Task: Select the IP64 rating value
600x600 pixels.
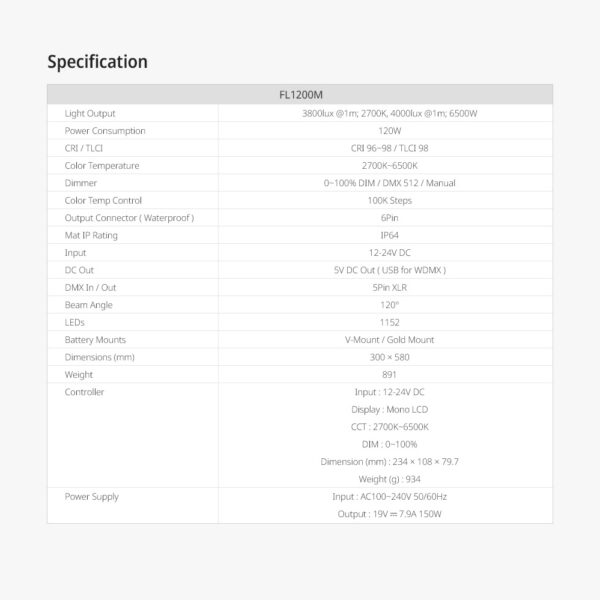Action: click(x=390, y=235)
